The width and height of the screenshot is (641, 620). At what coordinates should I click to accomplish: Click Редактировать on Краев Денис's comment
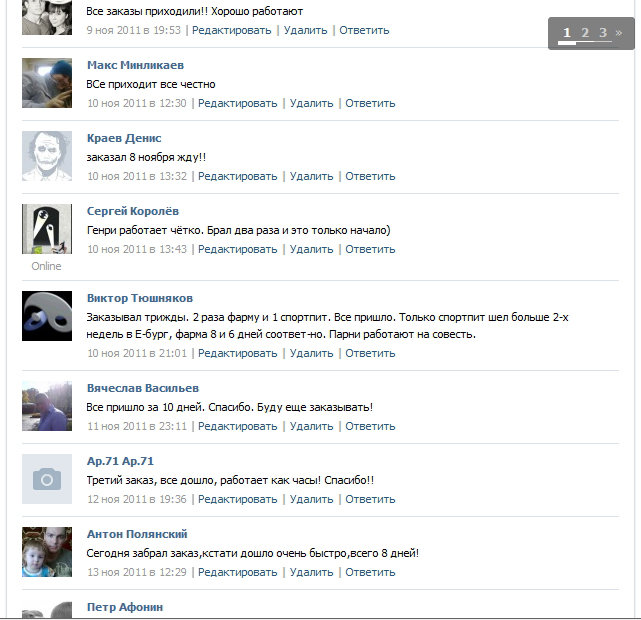238,176
